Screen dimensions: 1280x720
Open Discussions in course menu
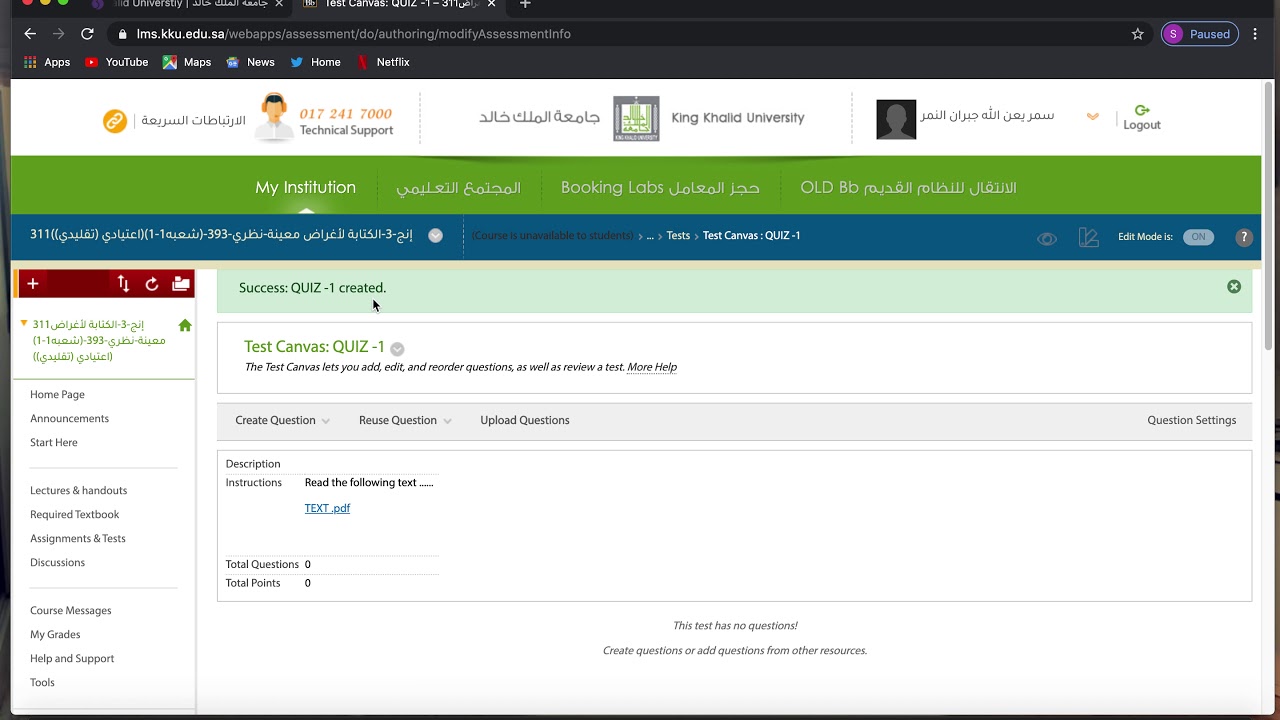57,563
